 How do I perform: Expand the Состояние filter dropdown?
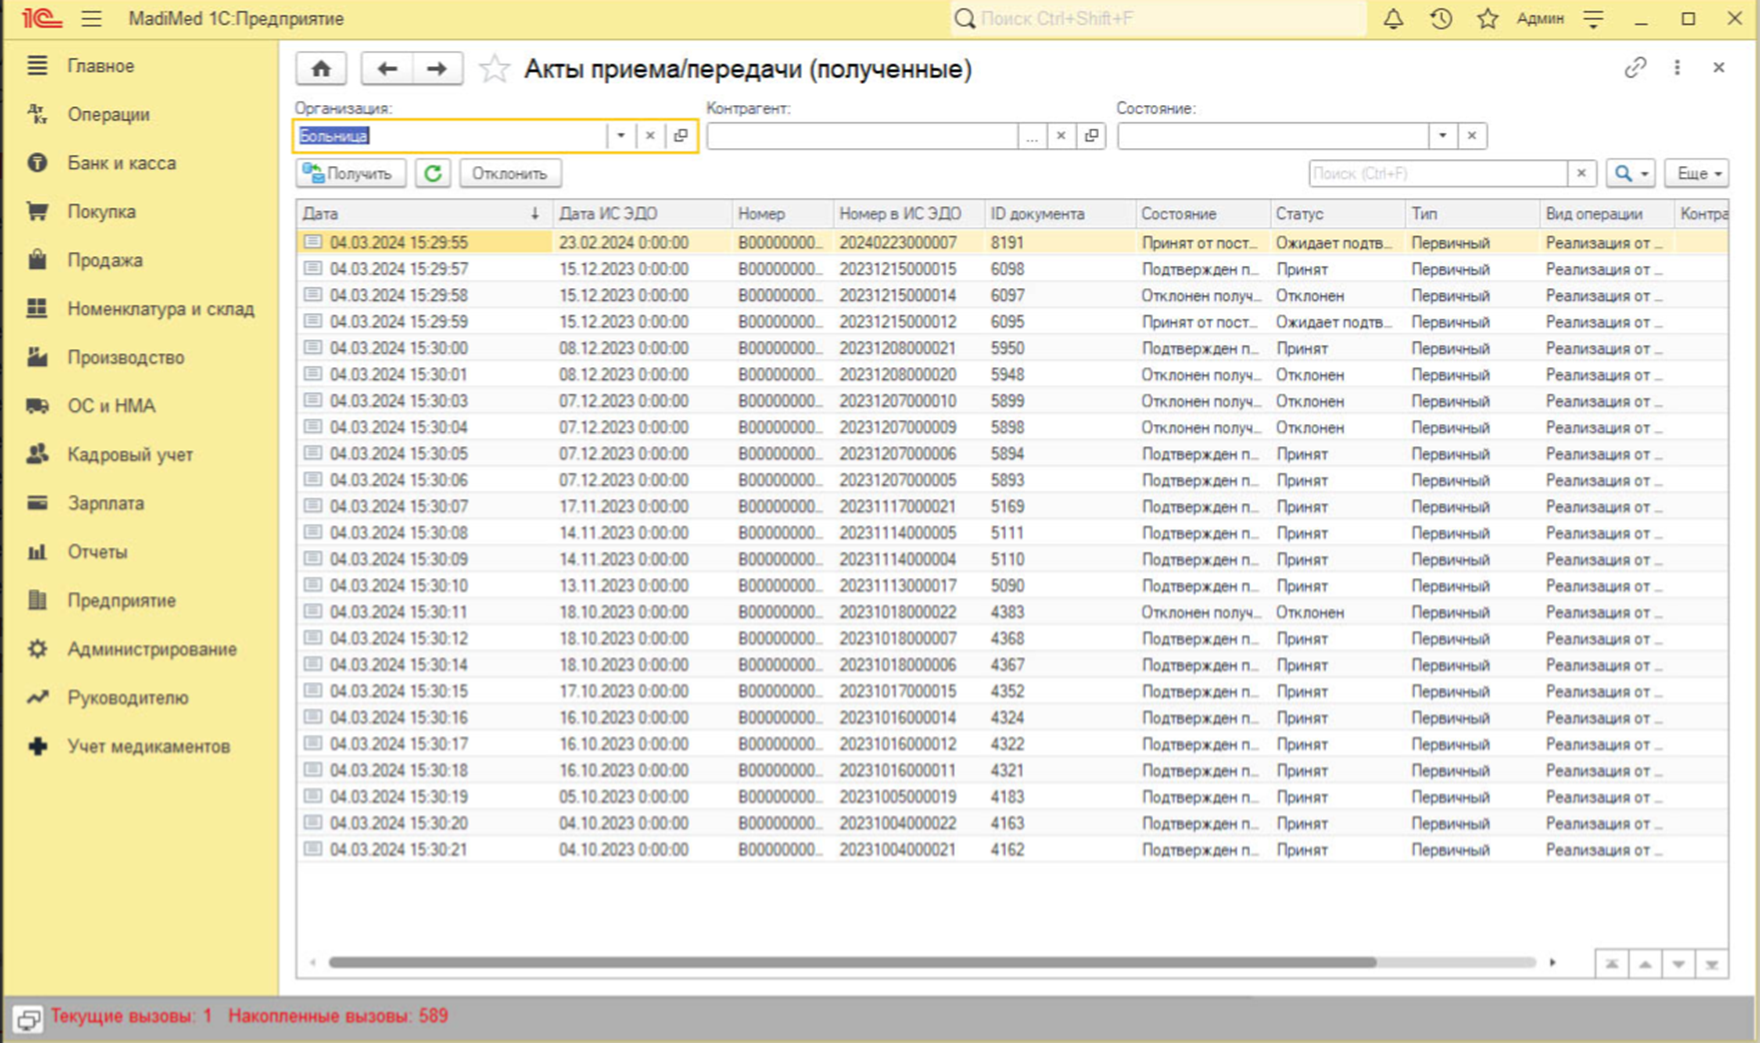(x=1442, y=136)
